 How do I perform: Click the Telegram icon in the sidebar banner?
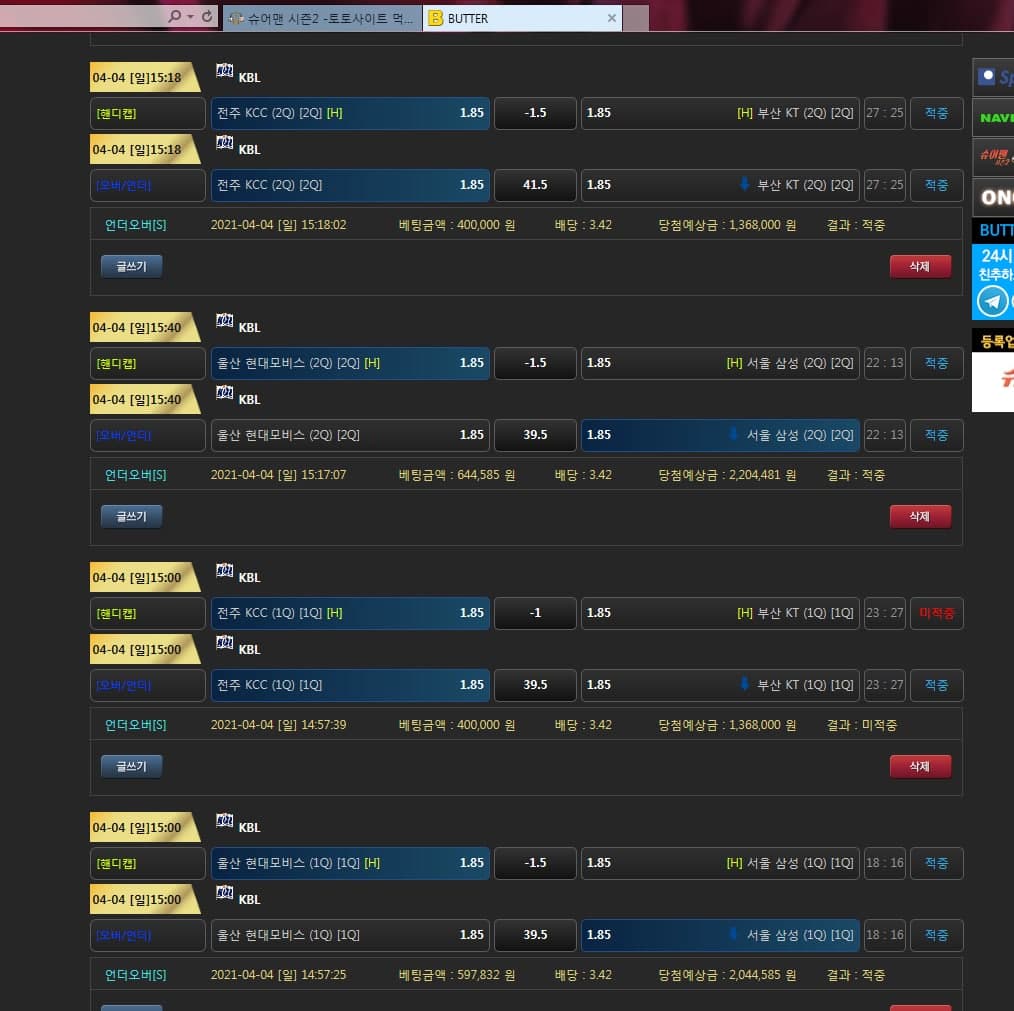coord(992,300)
